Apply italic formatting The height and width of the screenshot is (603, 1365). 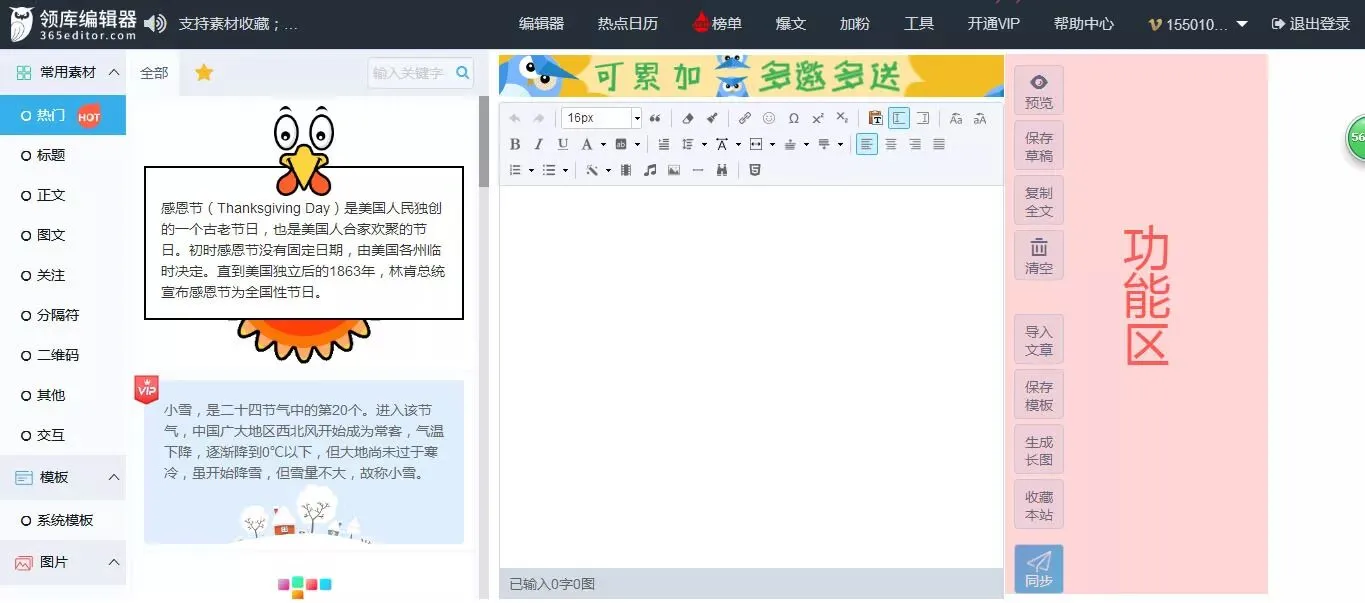(538, 144)
